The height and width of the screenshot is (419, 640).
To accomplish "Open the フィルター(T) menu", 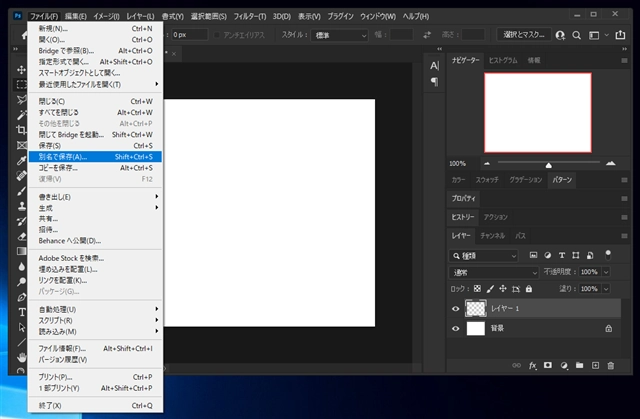I will 249,16.
